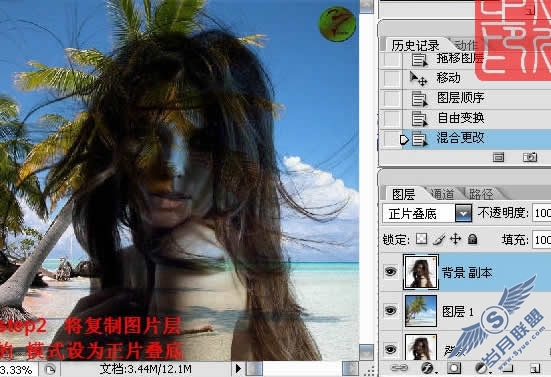Click the 不透明度 value field
This screenshot has width=551, height=377.
pos(542,213)
